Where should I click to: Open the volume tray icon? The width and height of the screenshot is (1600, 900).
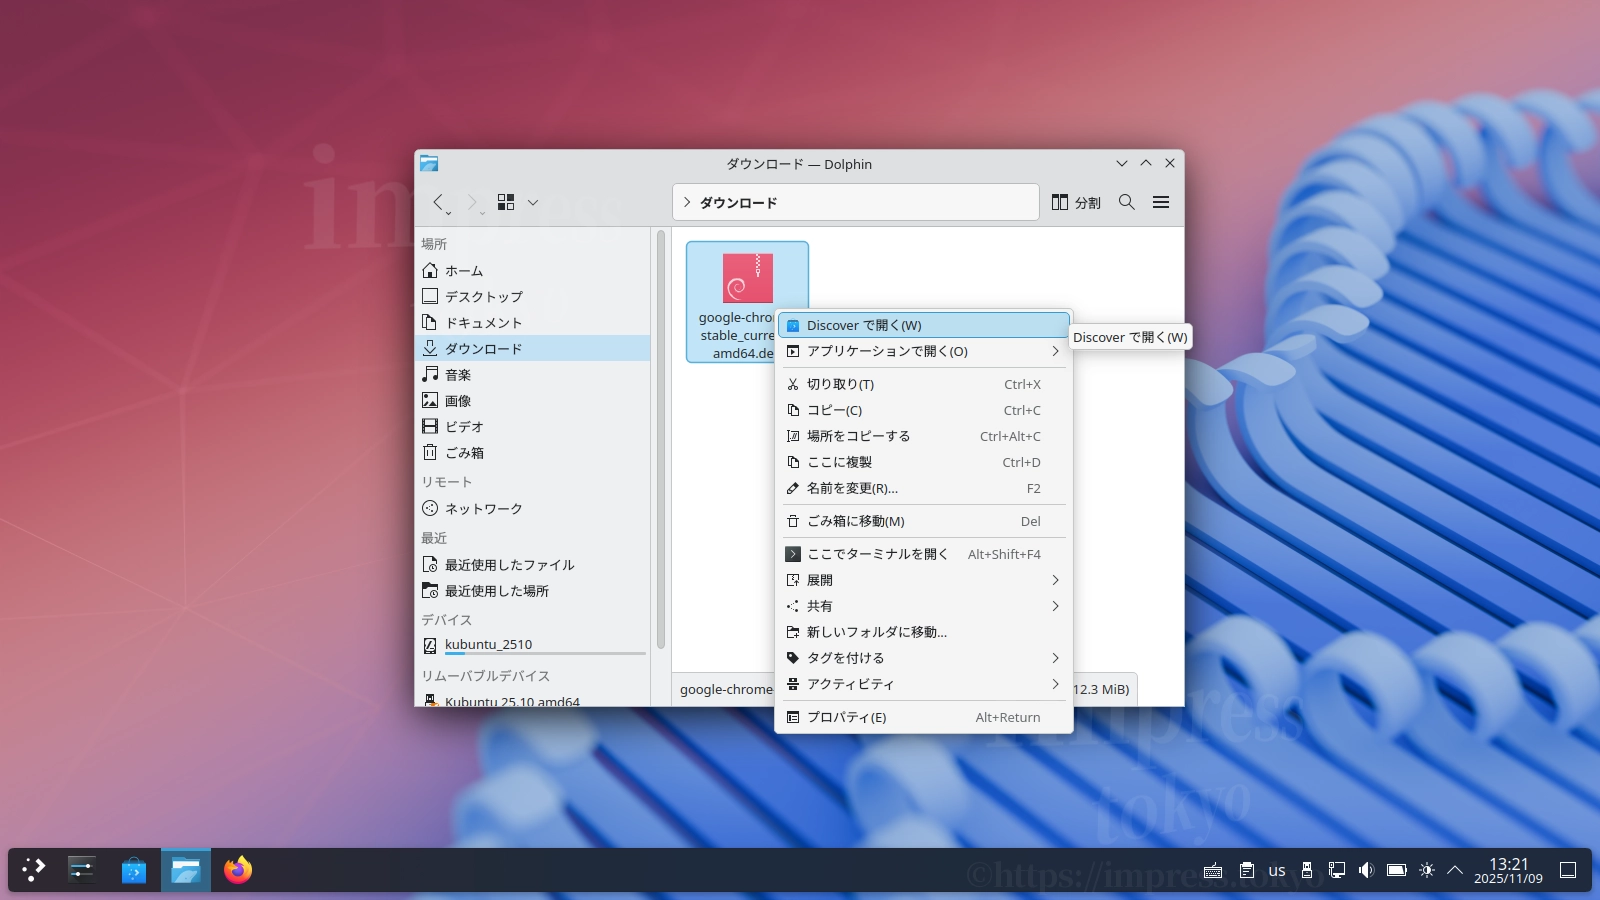(x=1367, y=870)
